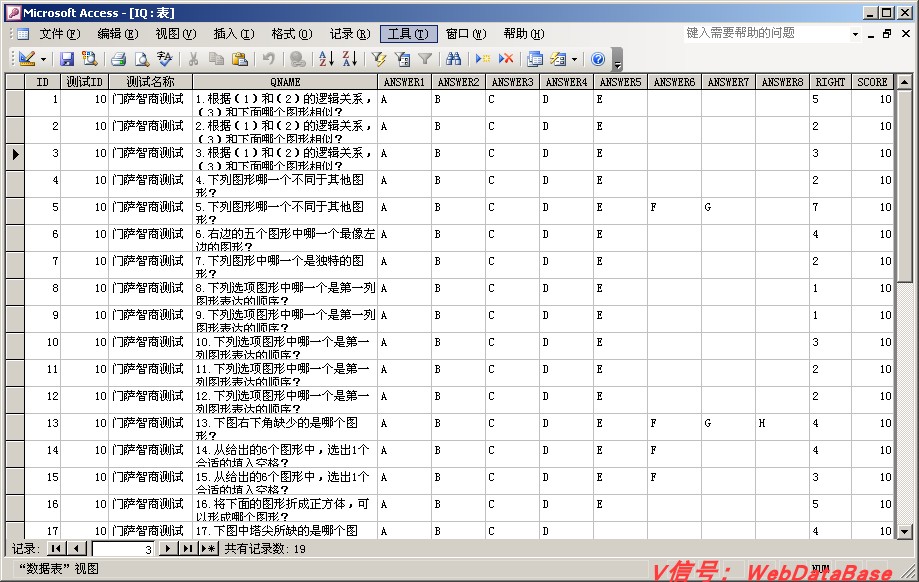
Task: Open the 插入(I) menu
Action: pyautogui.click(x=234, y=34)
